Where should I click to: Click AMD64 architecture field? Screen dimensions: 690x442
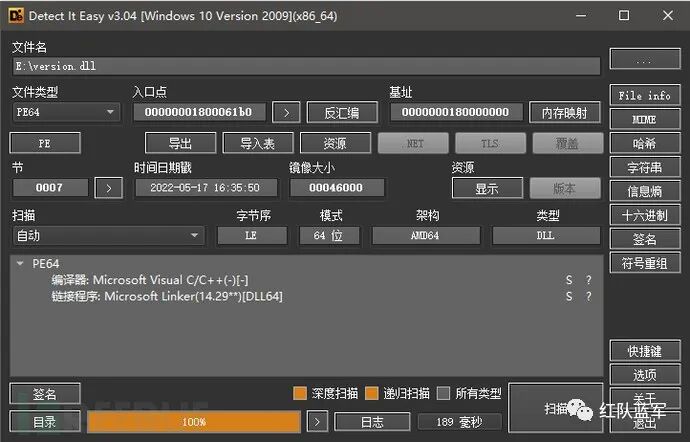[x=426, y=236]
